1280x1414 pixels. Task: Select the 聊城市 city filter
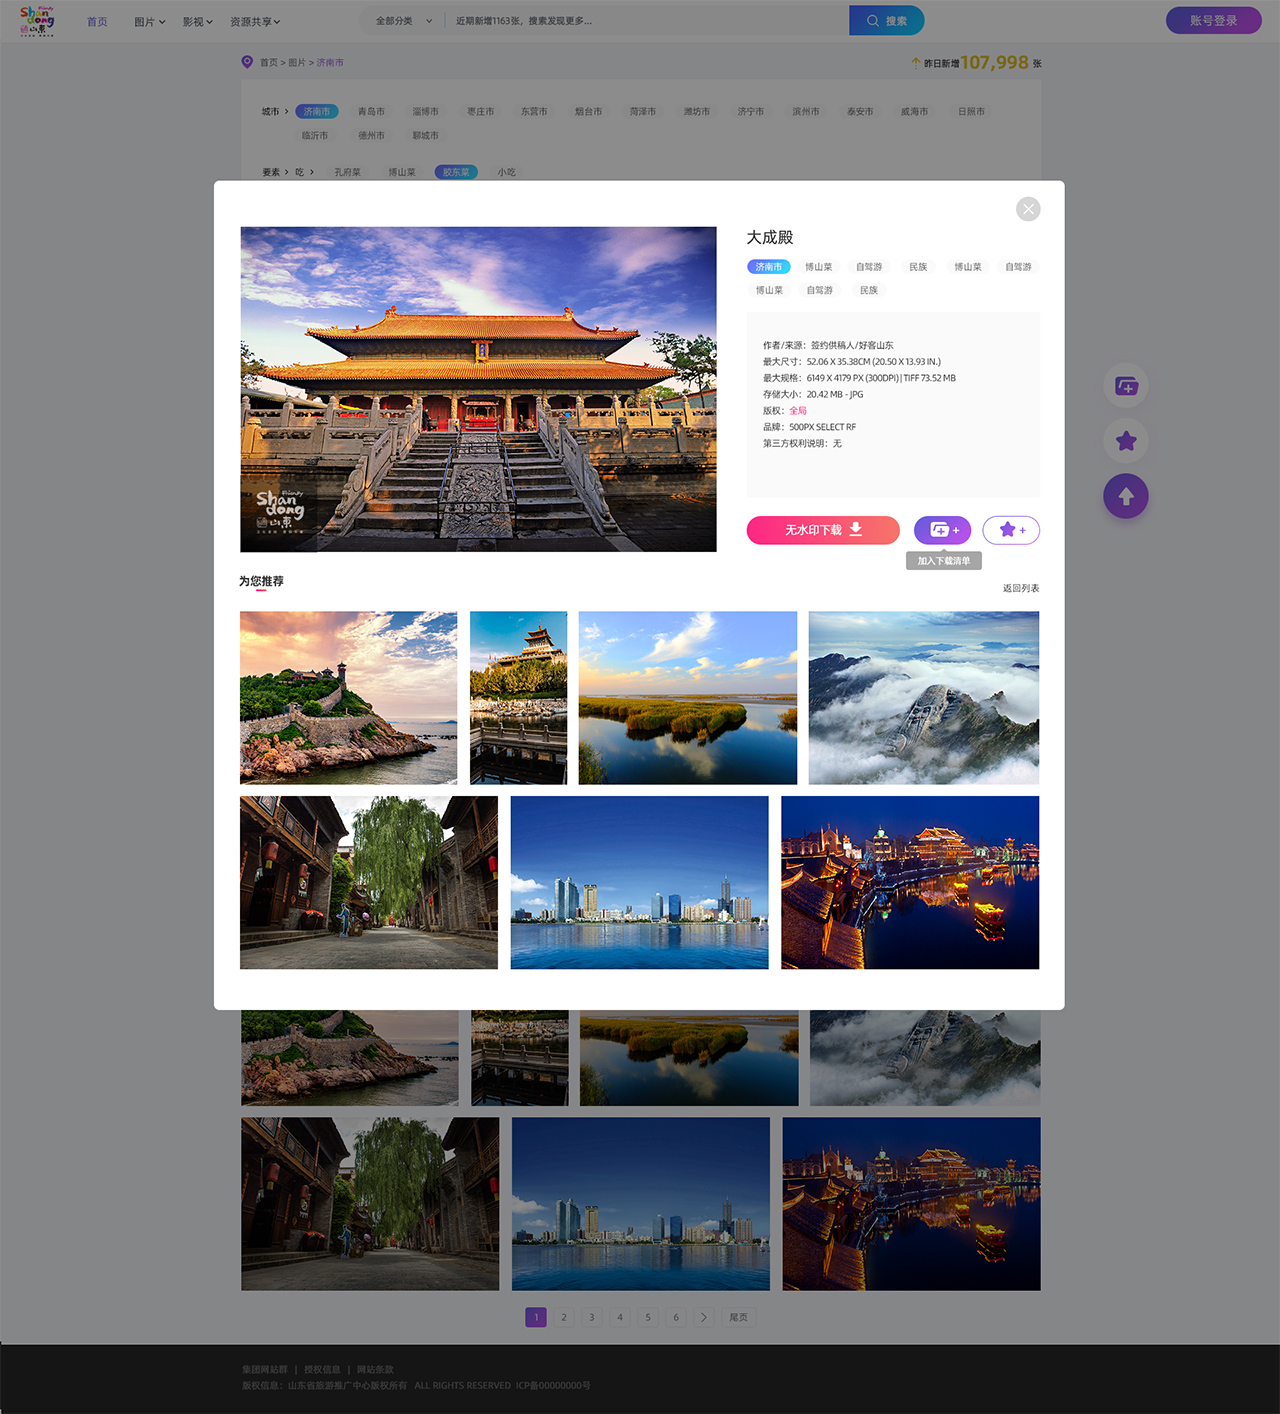point(425,136)
